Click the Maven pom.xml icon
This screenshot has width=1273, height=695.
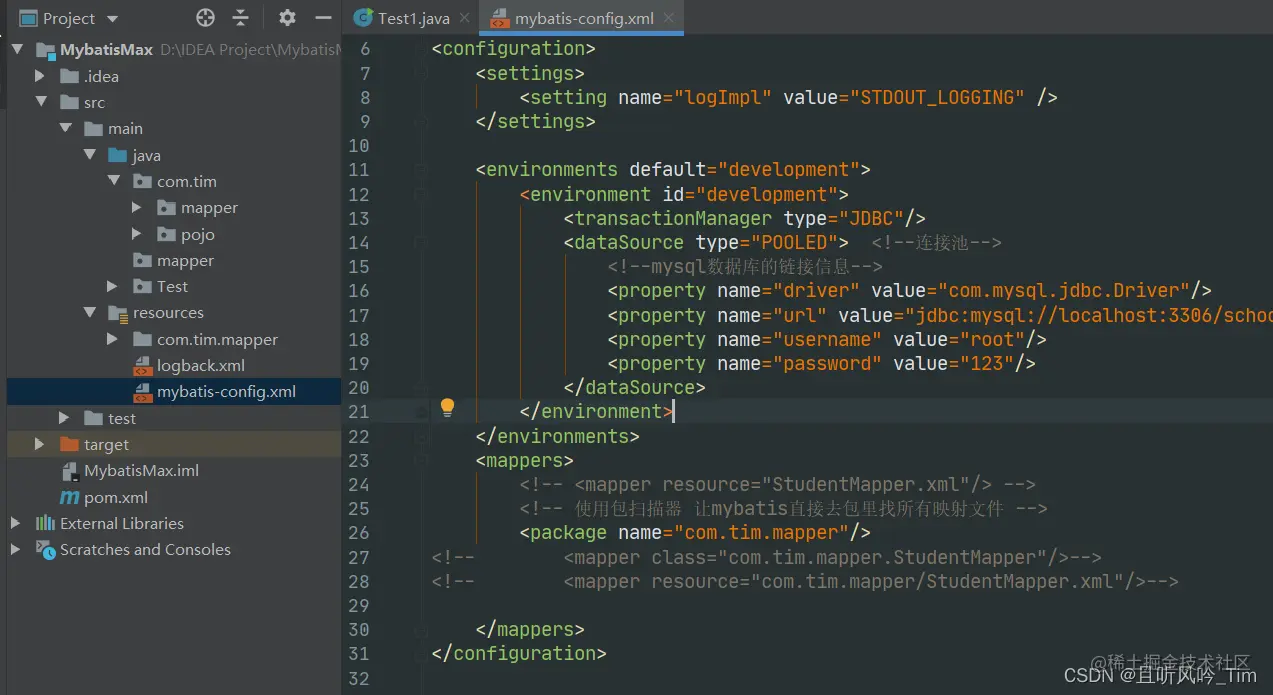[x=69, y=497]
